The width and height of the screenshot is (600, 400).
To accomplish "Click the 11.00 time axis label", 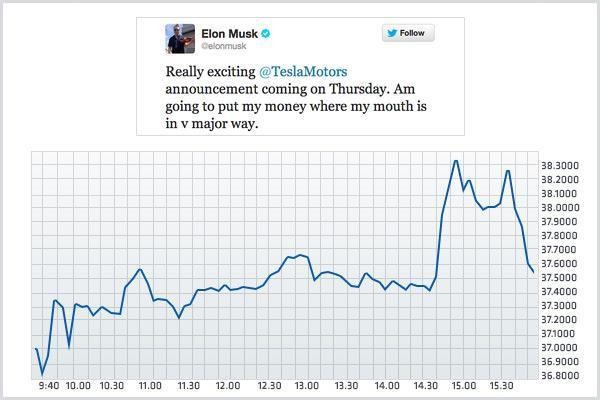I will click(150, 384).
